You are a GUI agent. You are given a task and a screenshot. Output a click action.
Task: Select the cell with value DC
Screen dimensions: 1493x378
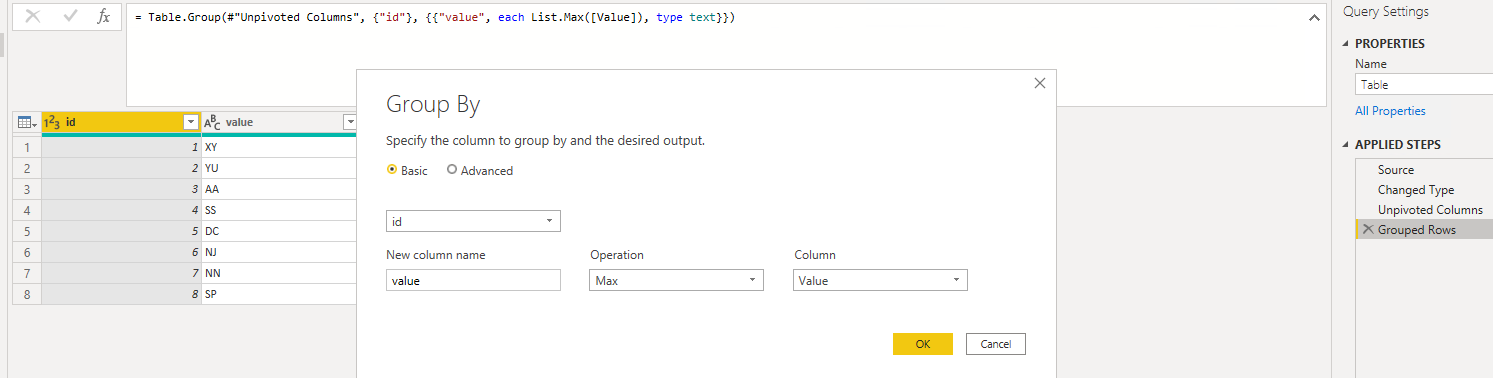279,231
